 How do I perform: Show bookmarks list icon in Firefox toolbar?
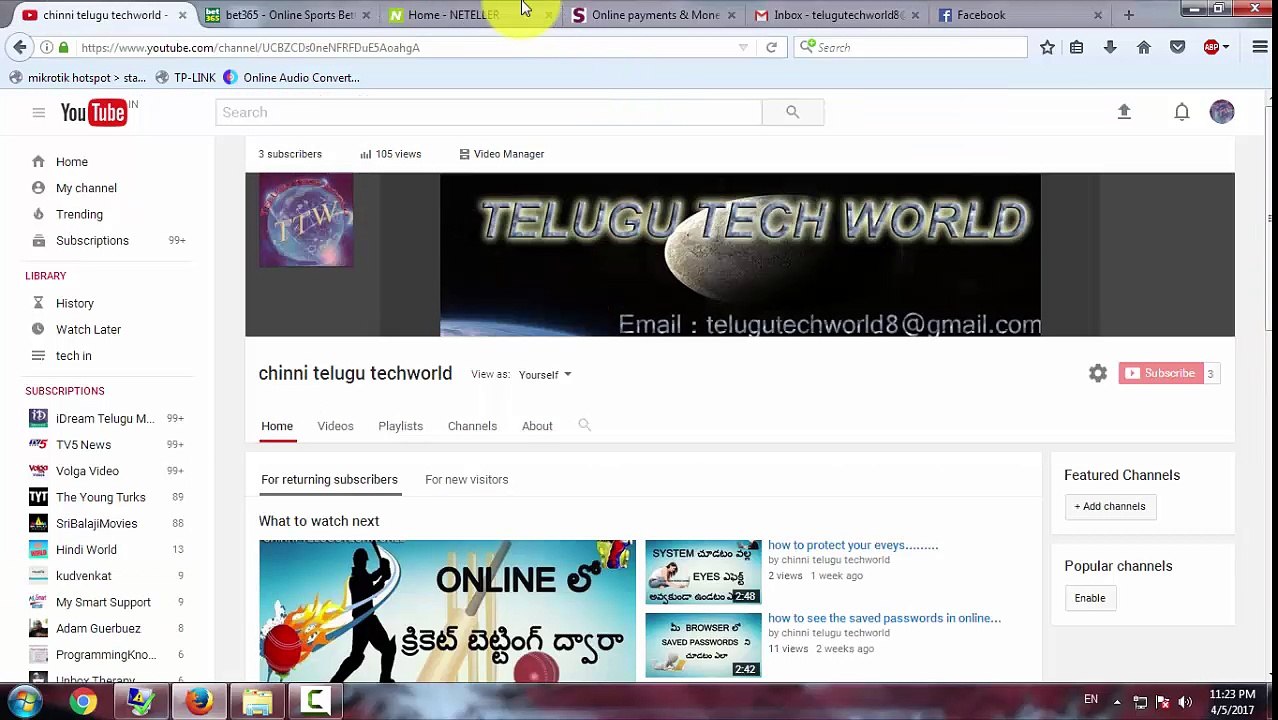1077,47
